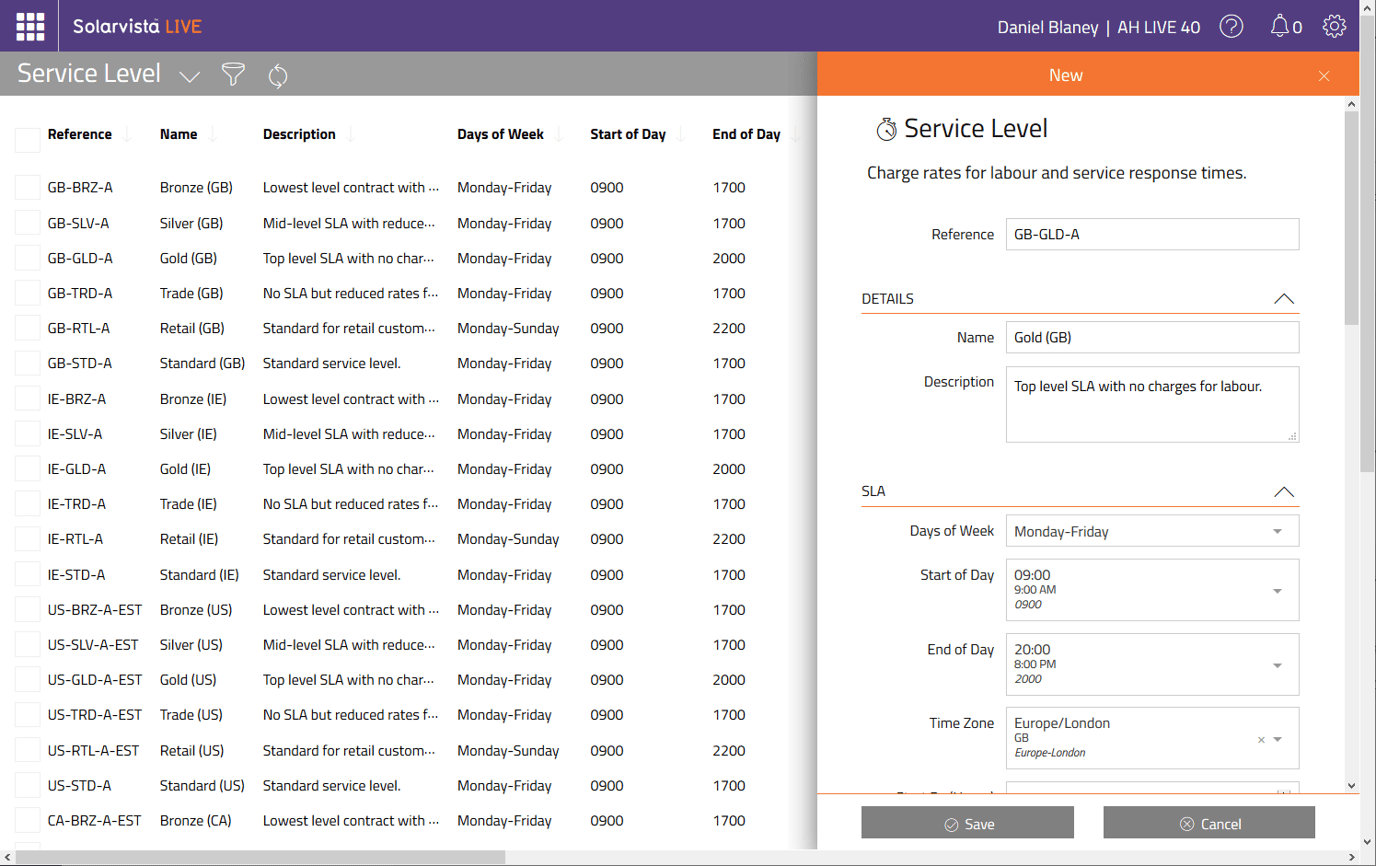The height and width of the screenshot is (866, 1376).
Task: Tick the checkbox for GB-BRZ-A row
Action: coord(28,188)
